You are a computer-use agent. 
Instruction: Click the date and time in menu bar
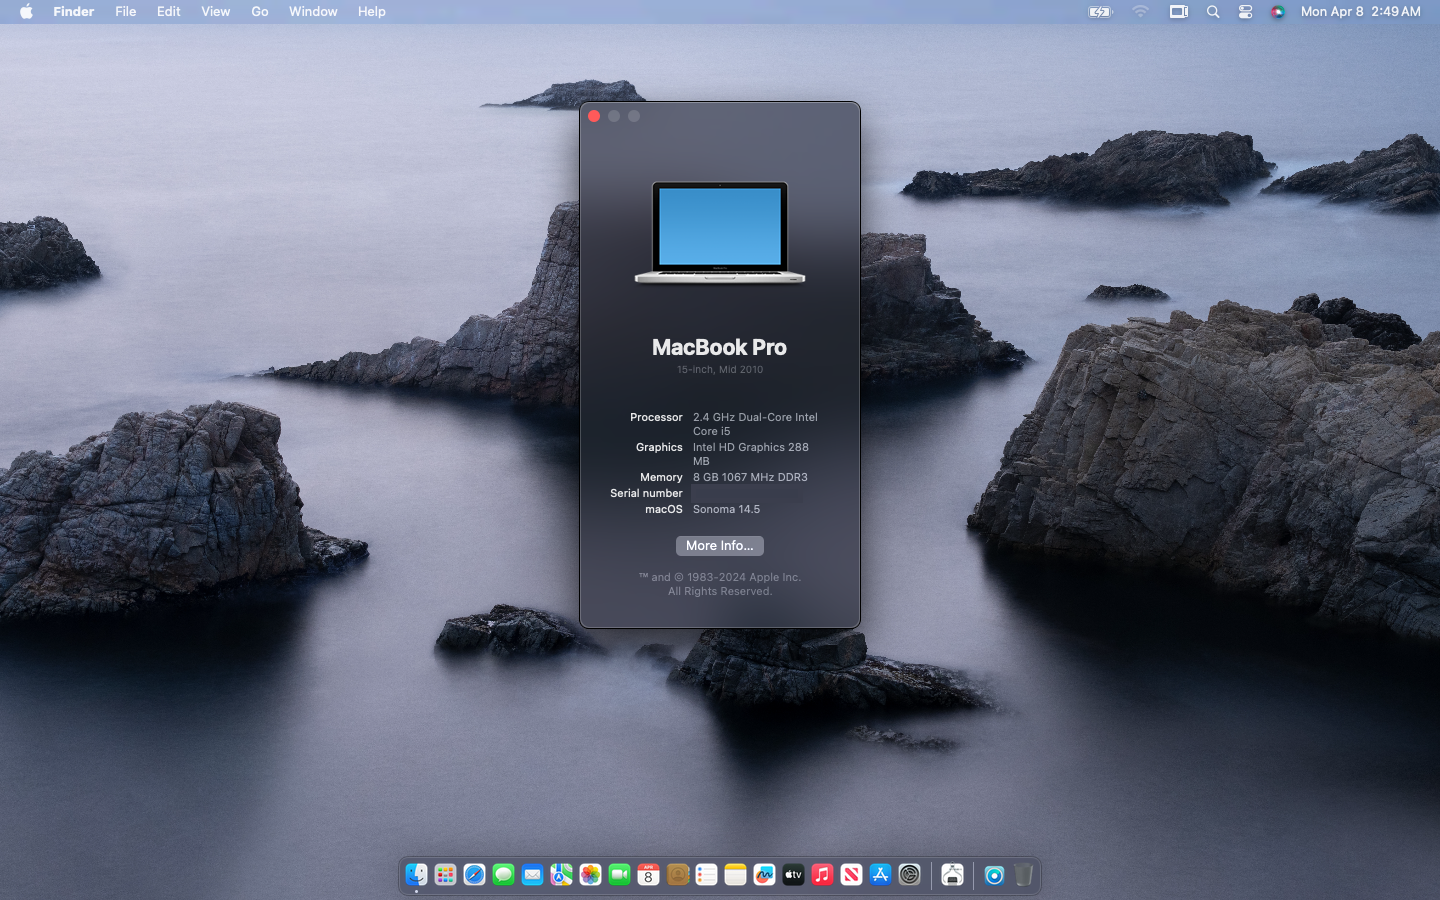(x=1361, y=12)
